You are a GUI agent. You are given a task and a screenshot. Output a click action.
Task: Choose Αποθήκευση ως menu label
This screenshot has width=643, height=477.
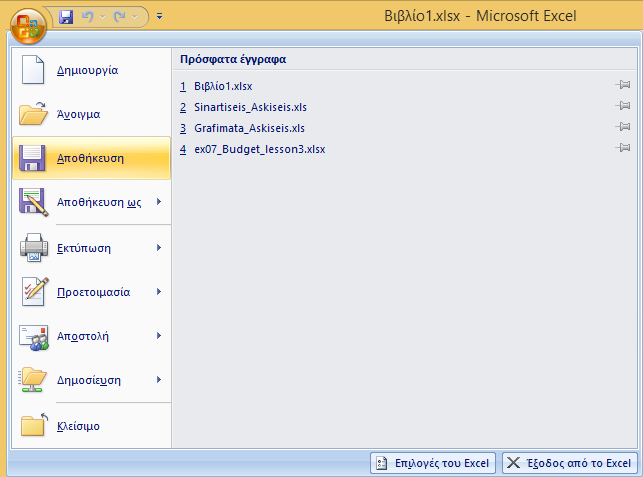click(99, 202)
